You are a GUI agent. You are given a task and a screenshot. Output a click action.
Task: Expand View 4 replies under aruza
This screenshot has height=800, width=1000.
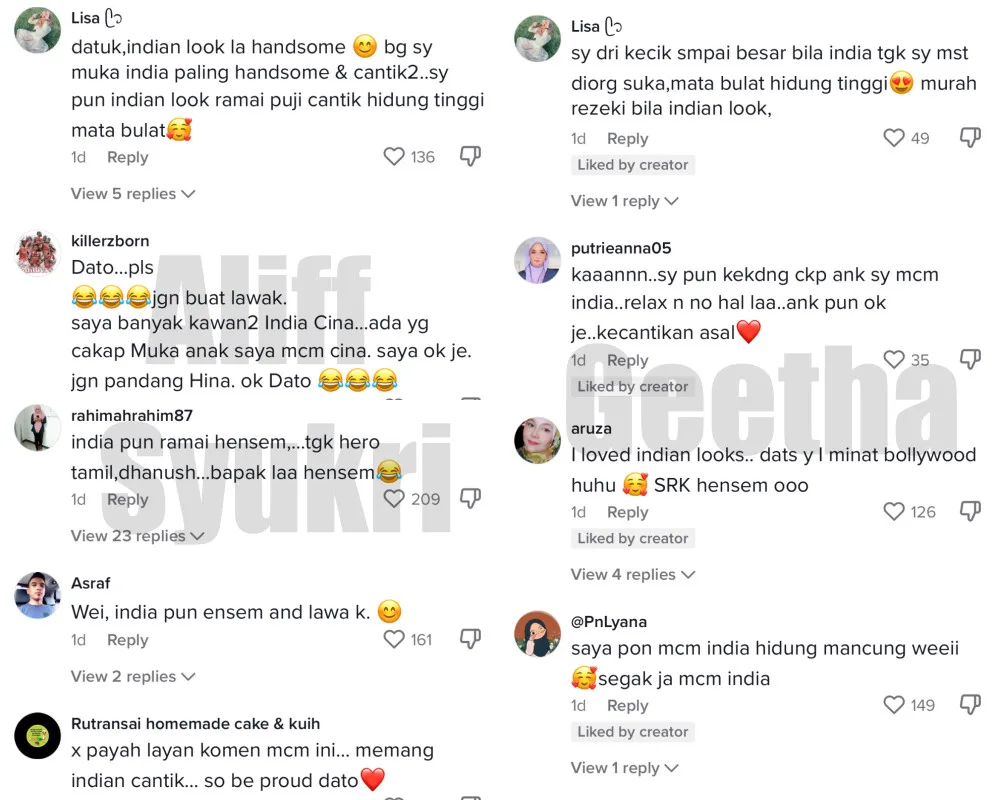click(x=633, y=574)
